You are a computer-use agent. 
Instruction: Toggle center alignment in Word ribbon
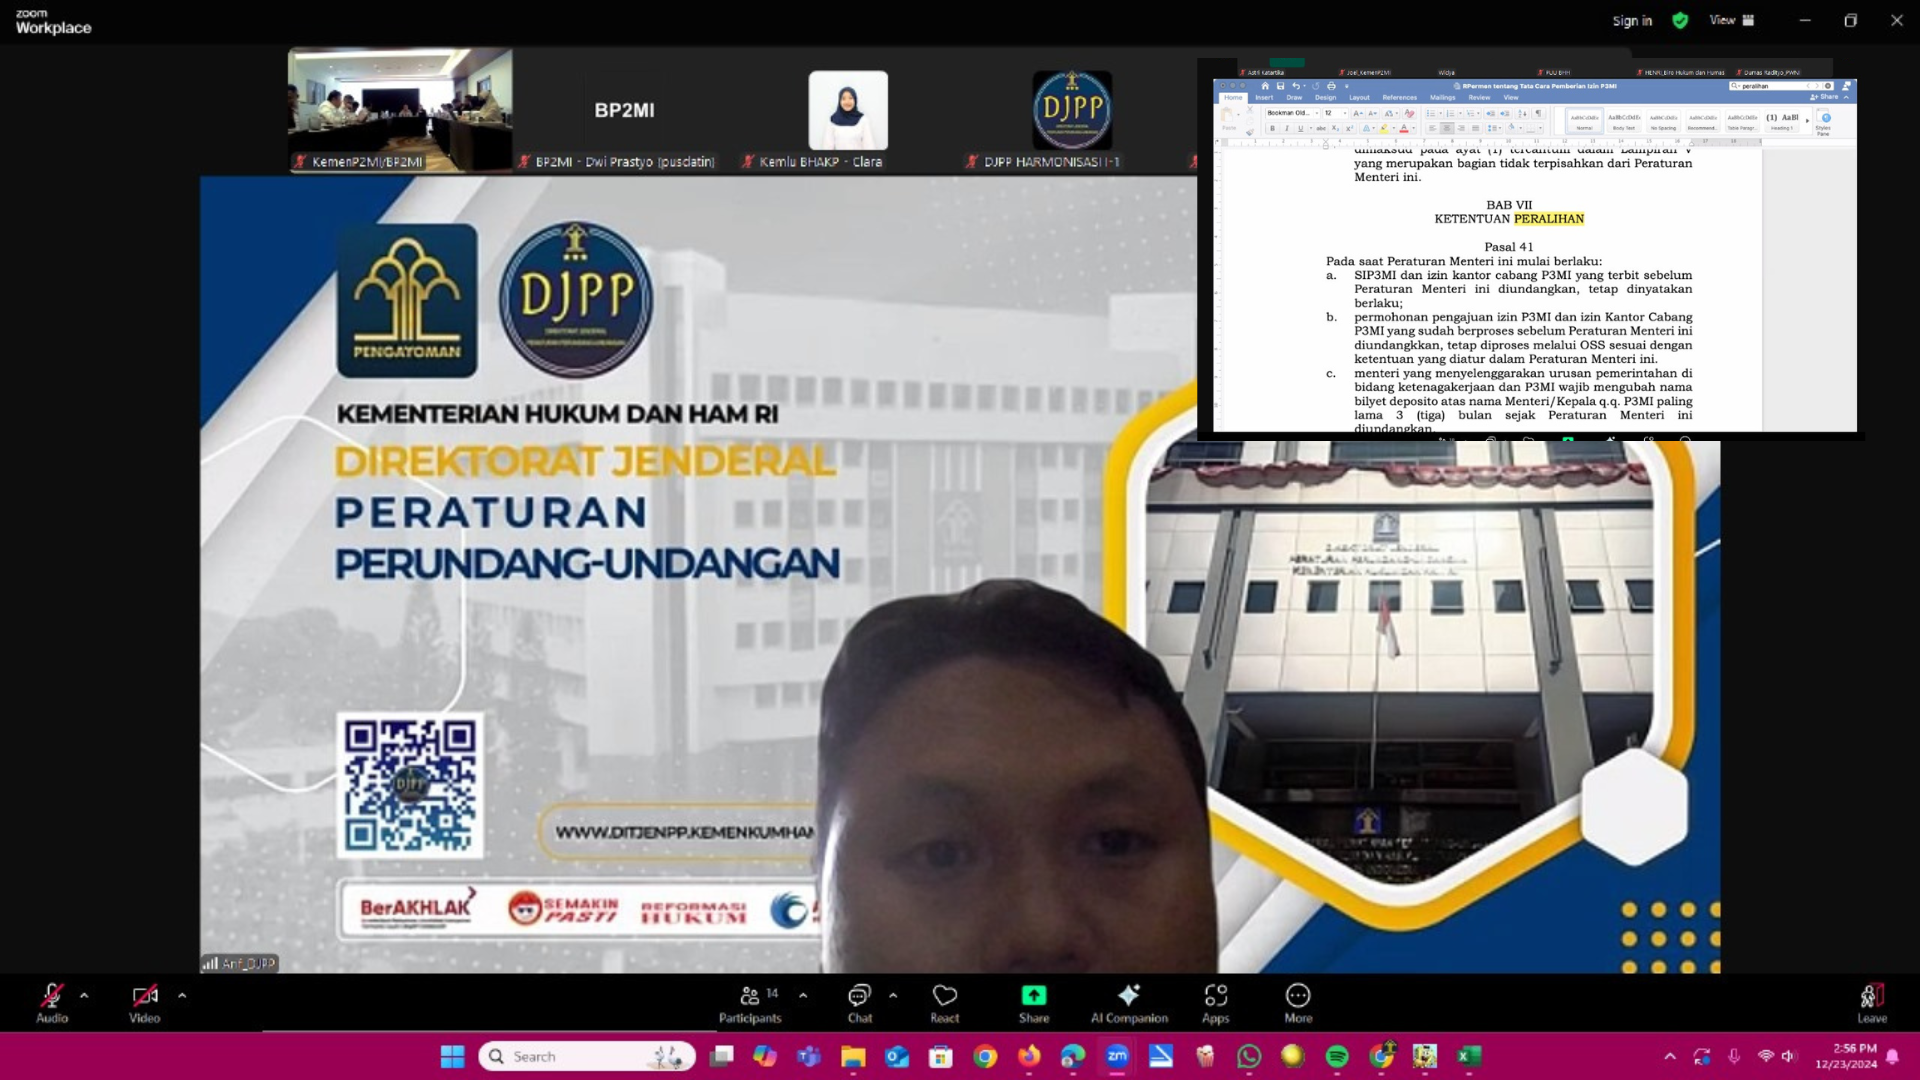click(x=1446, y=128)
